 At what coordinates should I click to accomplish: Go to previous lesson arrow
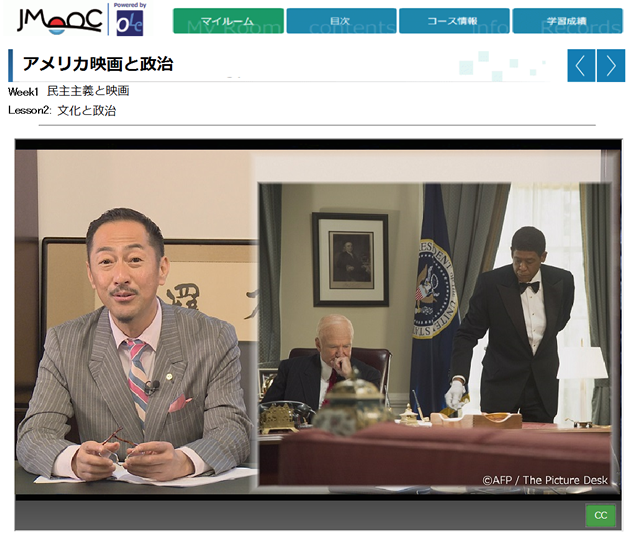click(x=581, y=65)
